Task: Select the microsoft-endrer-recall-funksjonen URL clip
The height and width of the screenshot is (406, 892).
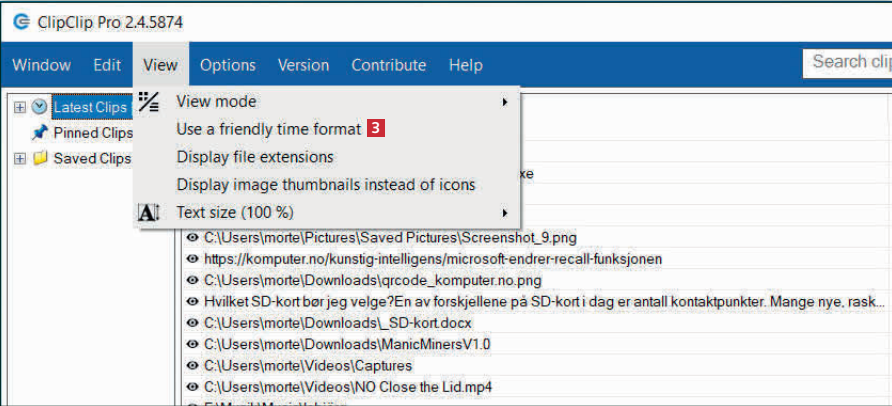Action: point(433,259)
